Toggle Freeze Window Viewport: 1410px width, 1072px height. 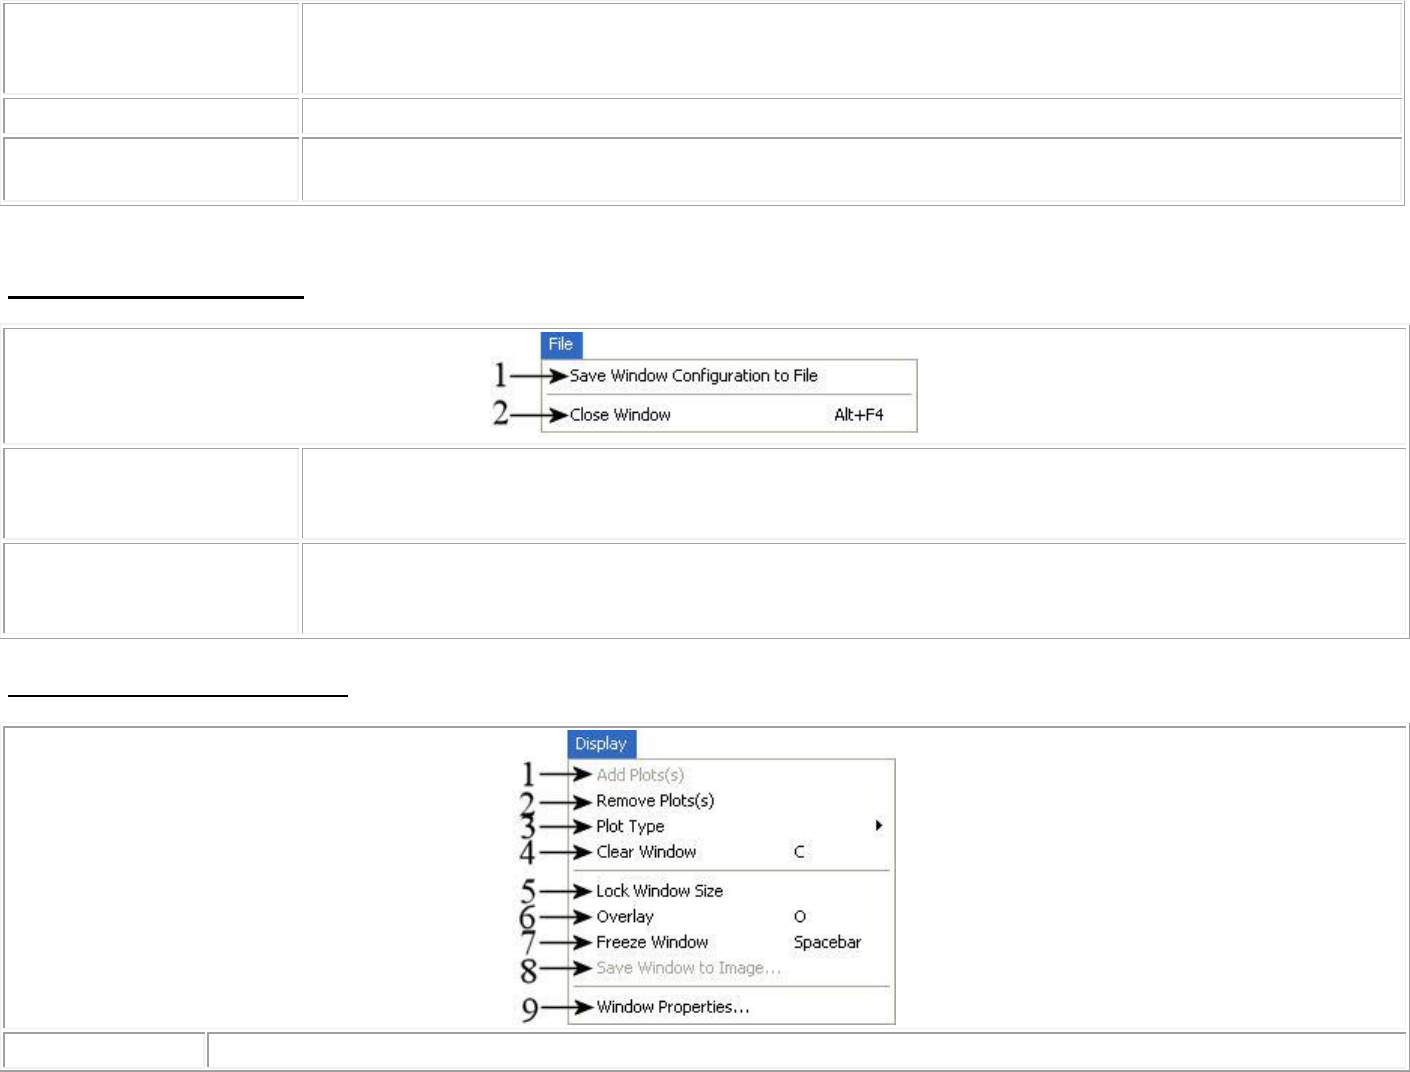(652, 942)
